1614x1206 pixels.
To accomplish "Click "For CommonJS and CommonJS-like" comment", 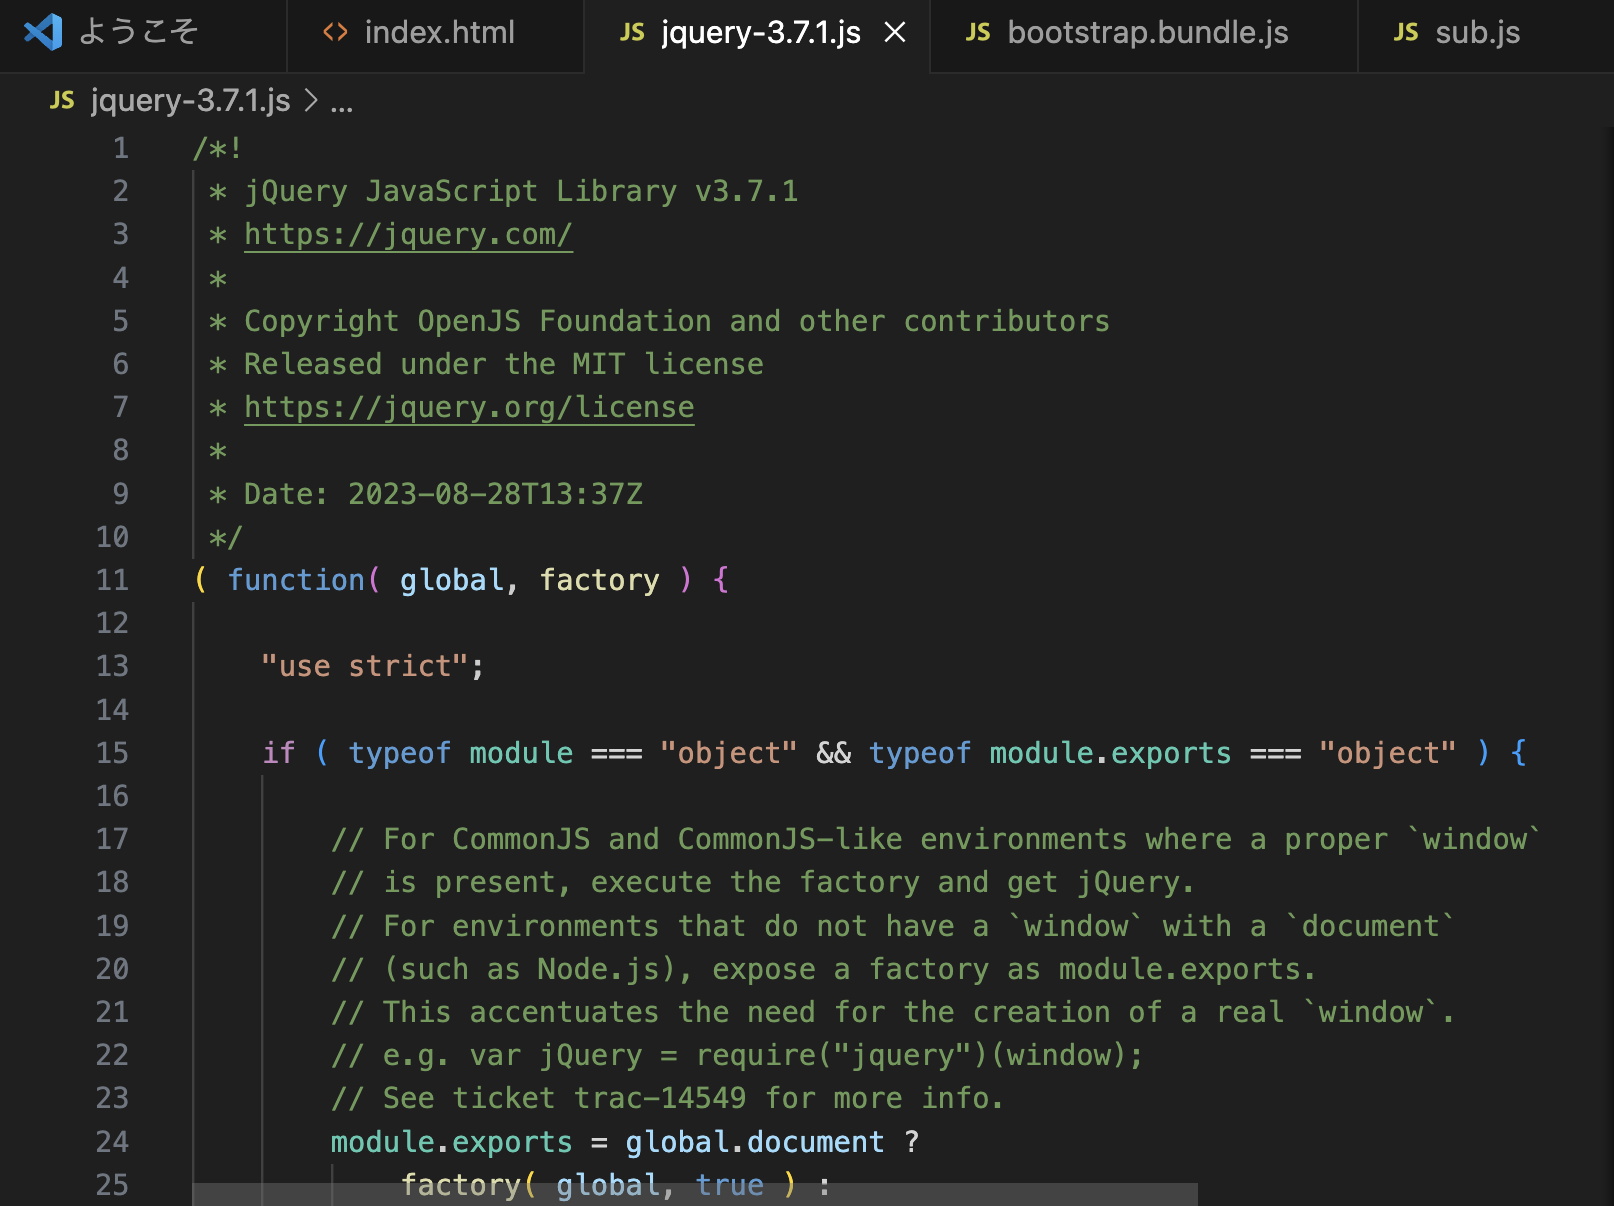I will (x=936, y=839).
